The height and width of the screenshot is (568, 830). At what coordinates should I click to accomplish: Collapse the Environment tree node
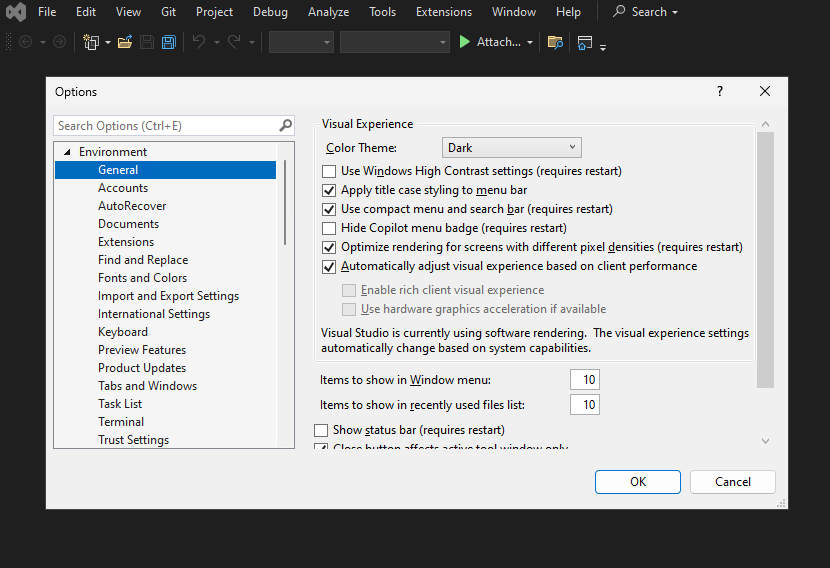pyautogui.click(x=67, y=152)
